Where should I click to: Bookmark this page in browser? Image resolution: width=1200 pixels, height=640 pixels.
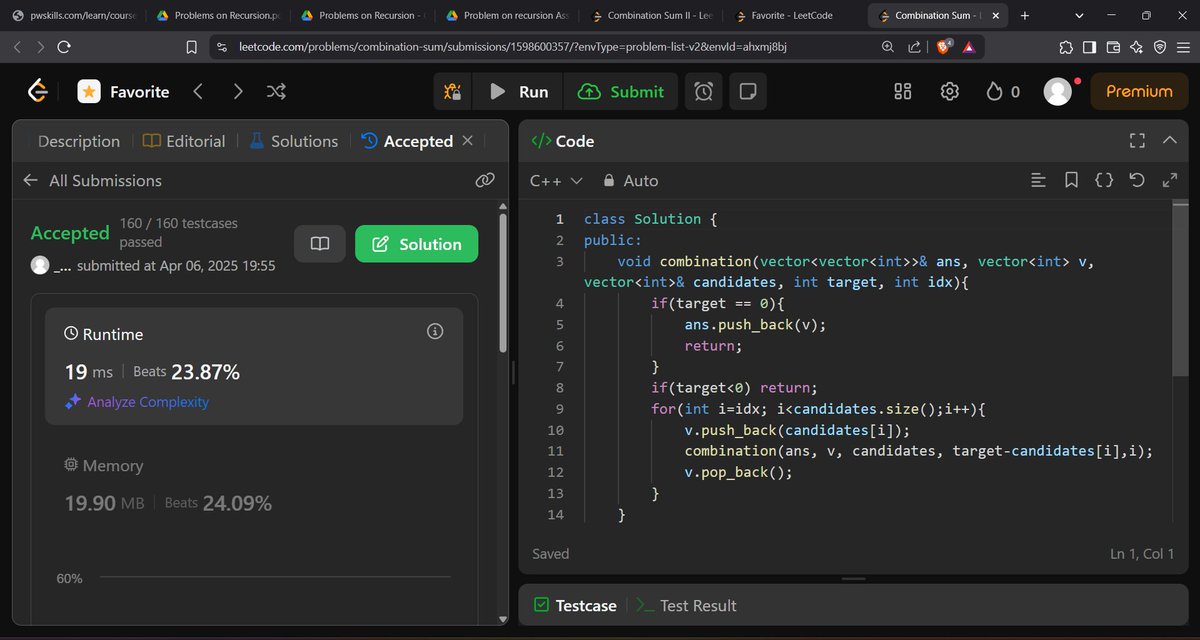(192, 47)
